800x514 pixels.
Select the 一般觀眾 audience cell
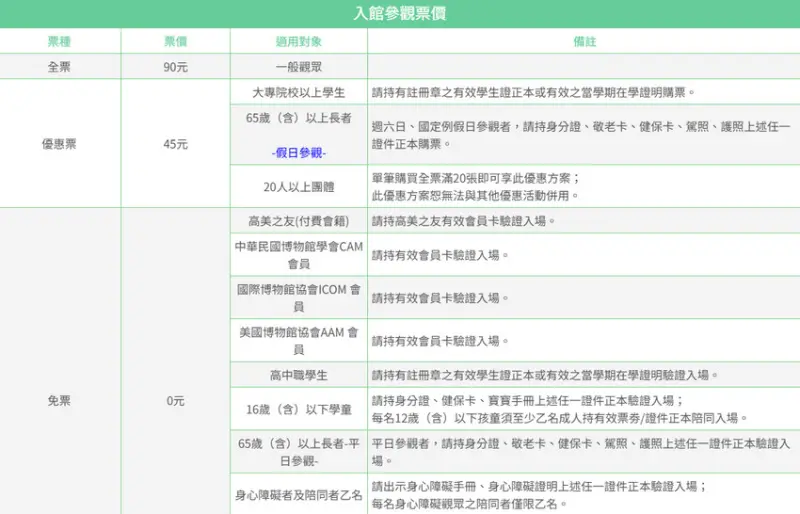tap(298, 67)
